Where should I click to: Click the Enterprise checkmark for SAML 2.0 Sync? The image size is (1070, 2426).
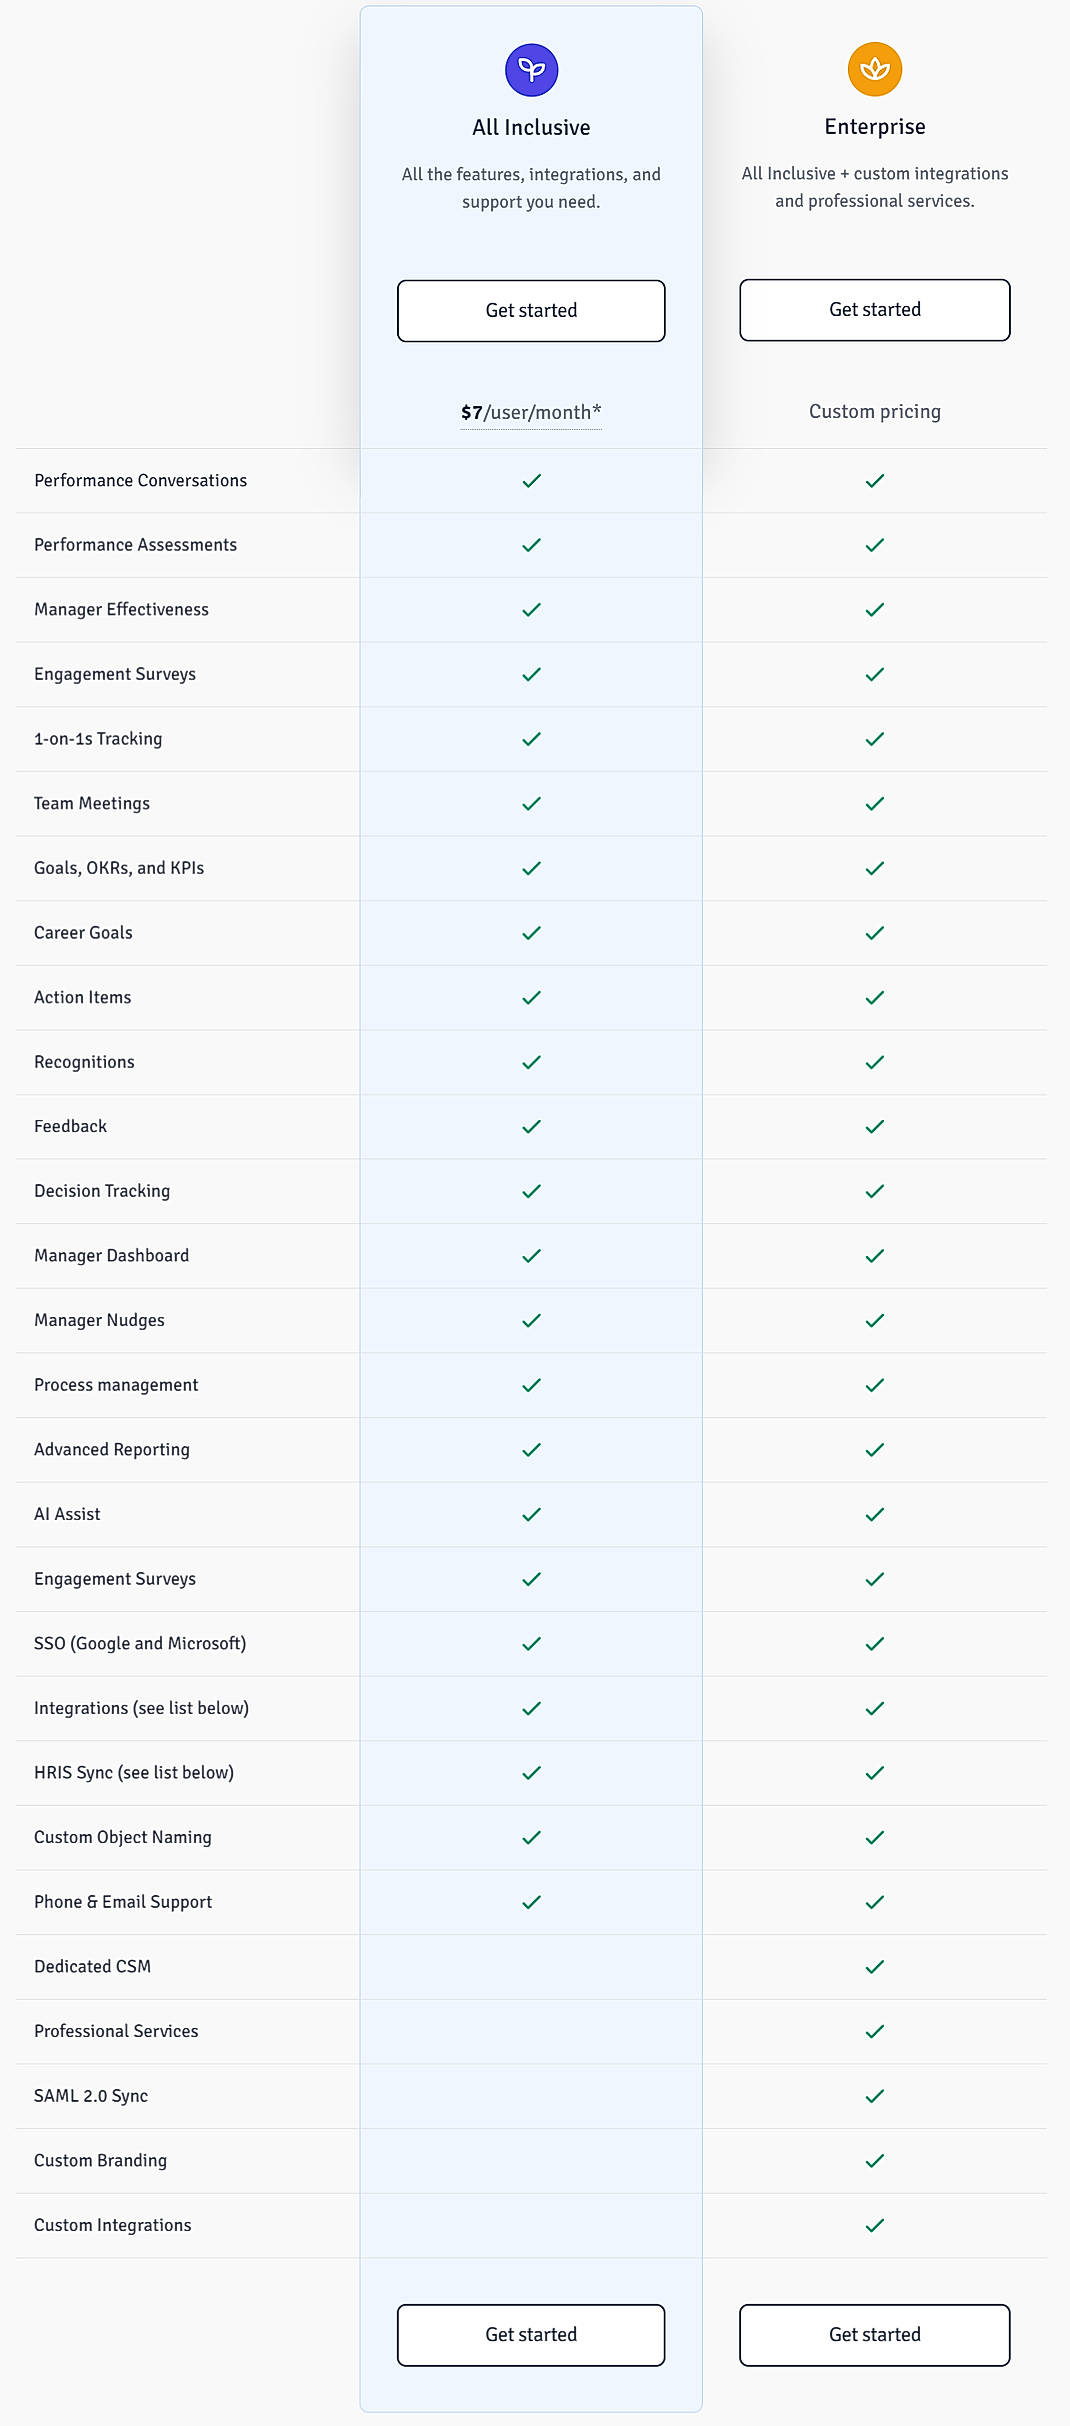click(874, 2095)
